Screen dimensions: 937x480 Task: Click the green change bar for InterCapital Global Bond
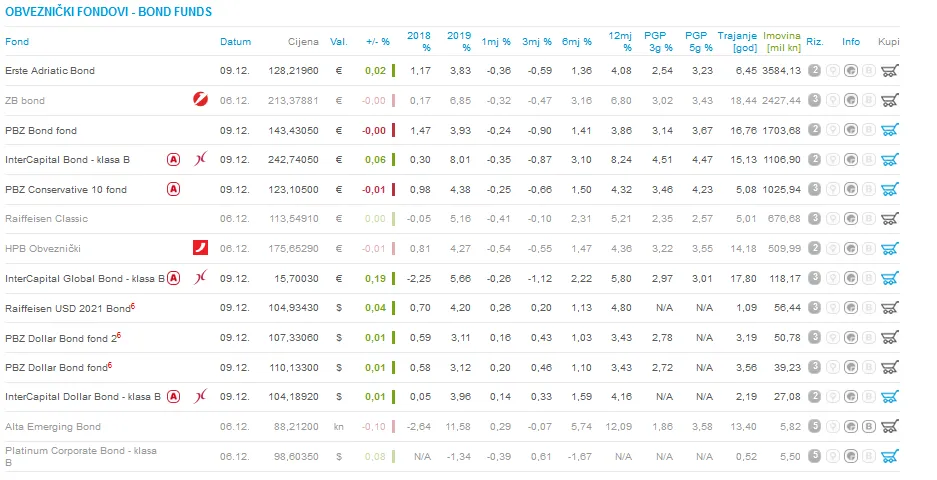(393, 278)
